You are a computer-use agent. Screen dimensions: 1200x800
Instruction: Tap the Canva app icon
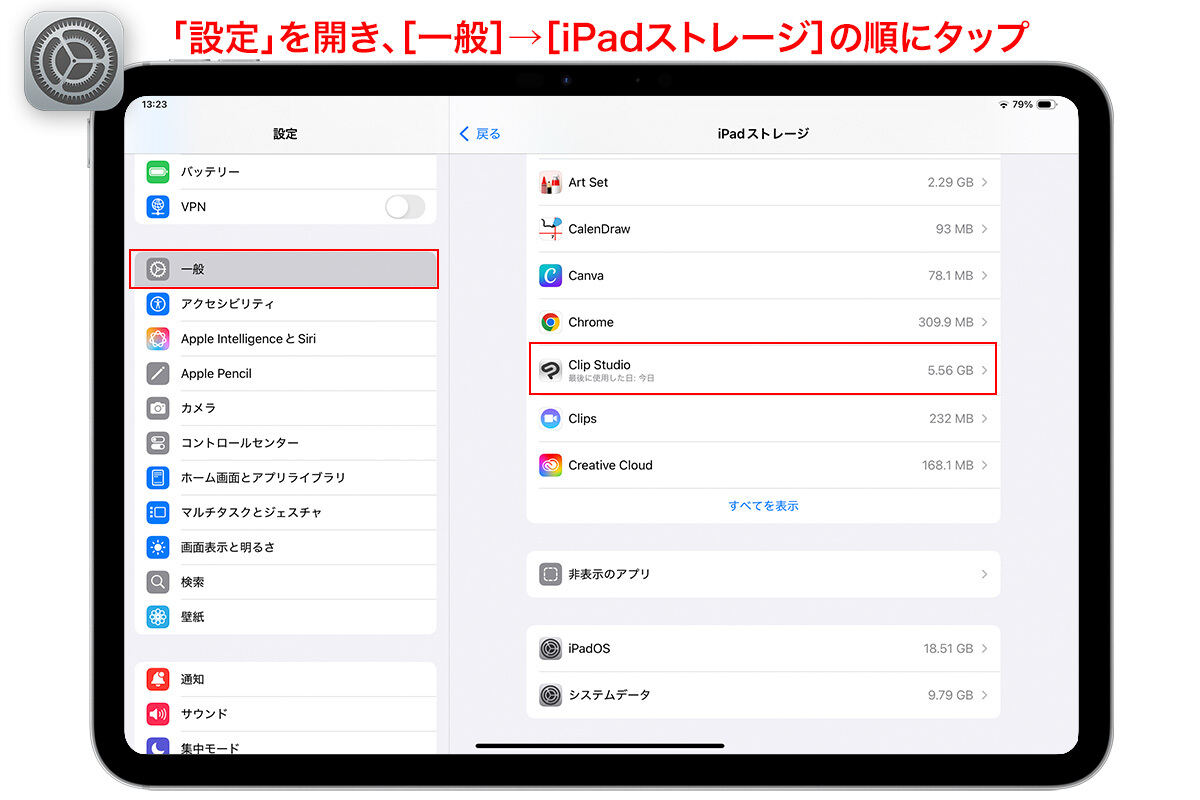tap(550, 276)
